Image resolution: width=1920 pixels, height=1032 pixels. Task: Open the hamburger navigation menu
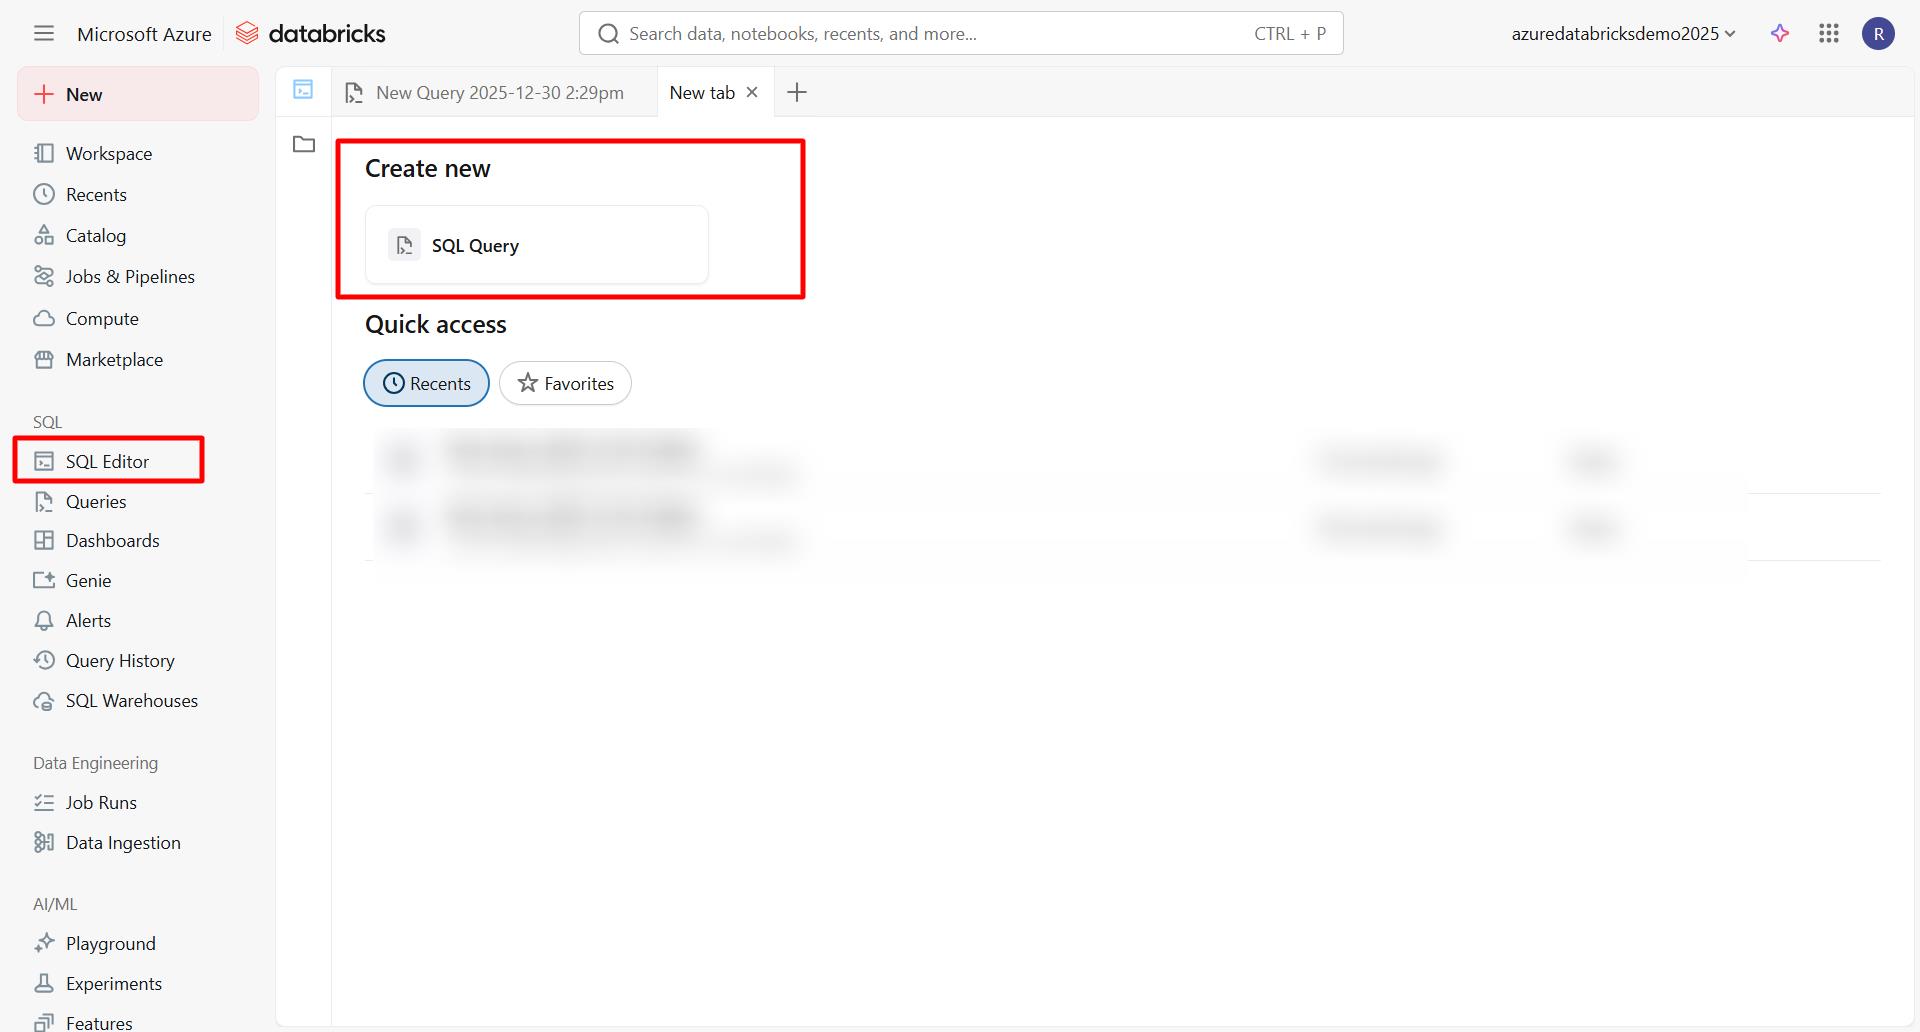pyautogui.click(x=43, y=33)
